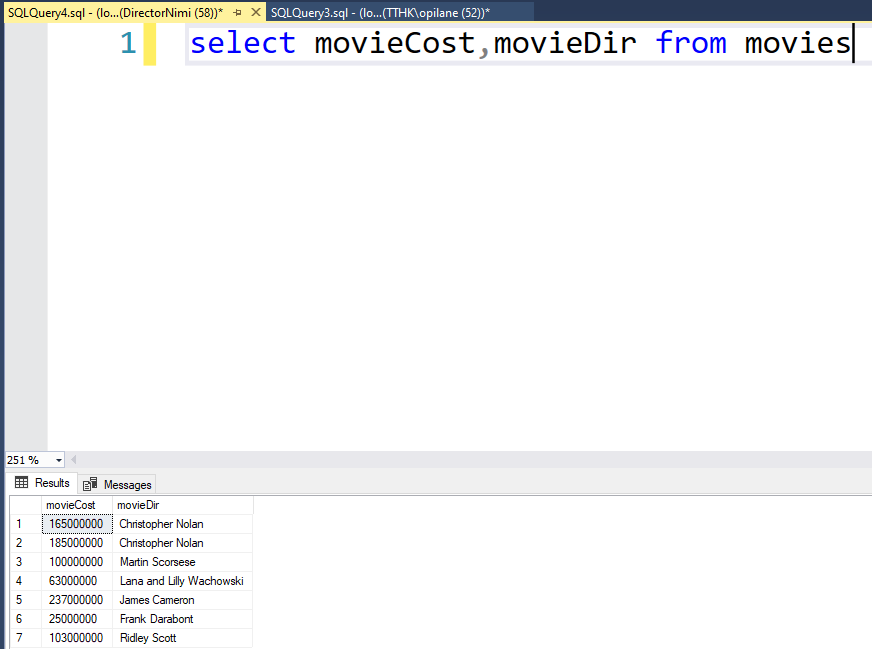Click the Lana and Lilly Wachowski cell
The height and width of the screenshot is (649, 872).
point(182,581)
